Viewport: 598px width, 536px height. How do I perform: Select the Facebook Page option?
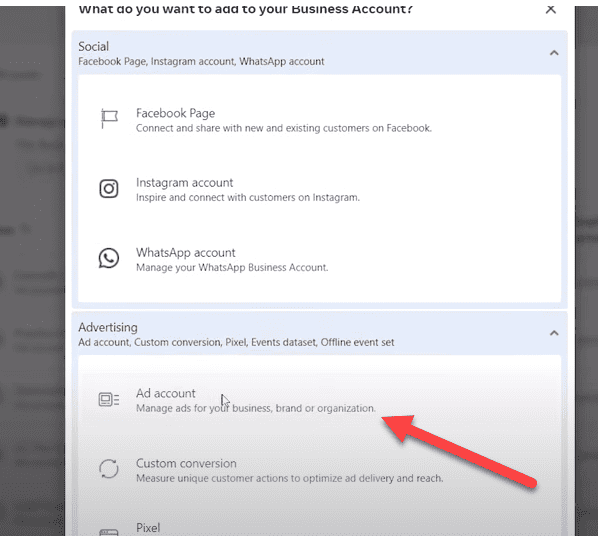(320, 120)
